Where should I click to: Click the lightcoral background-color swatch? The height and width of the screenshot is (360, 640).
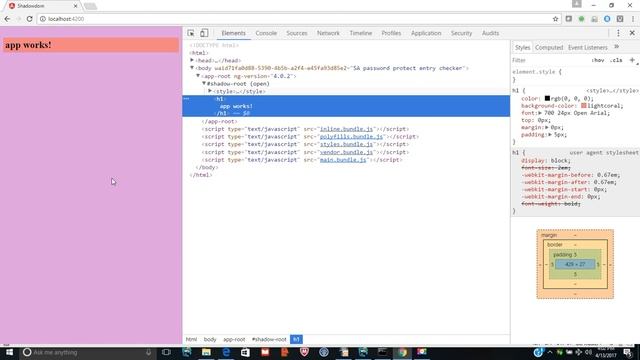click(x=584, y=106)
